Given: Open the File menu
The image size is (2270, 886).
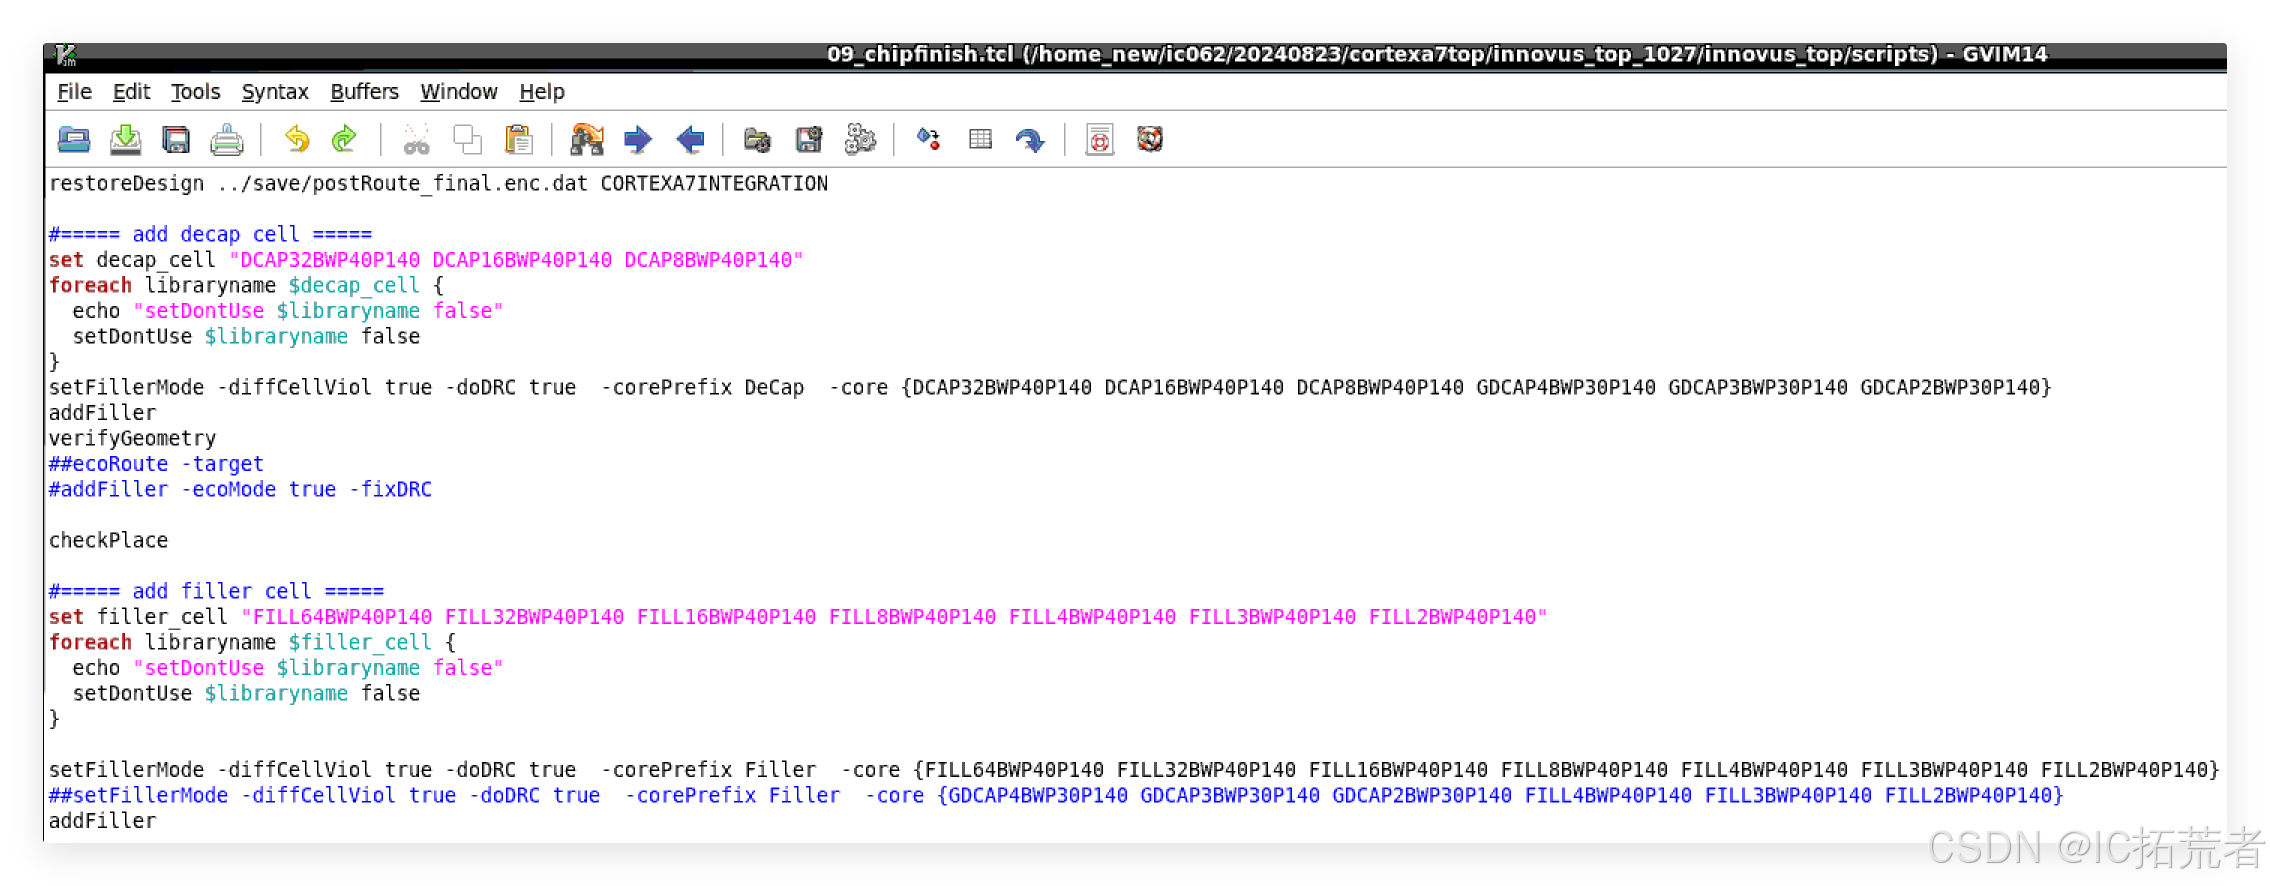Looking at the screenshot, I should (x=74, y=92).
